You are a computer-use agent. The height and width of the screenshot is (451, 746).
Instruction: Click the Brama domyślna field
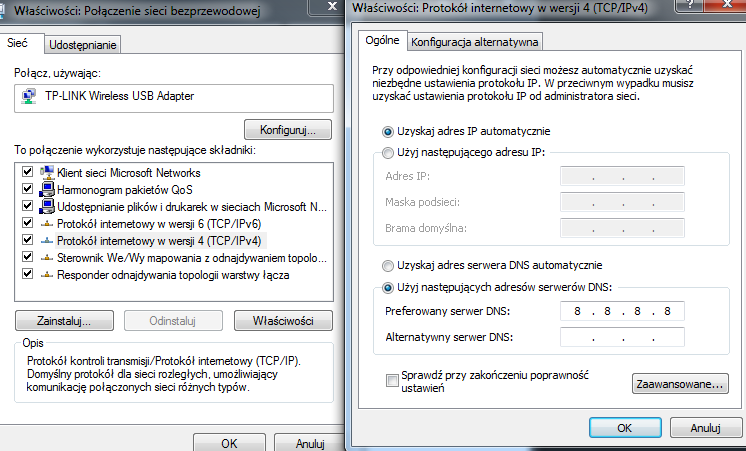tap(622, 228)
